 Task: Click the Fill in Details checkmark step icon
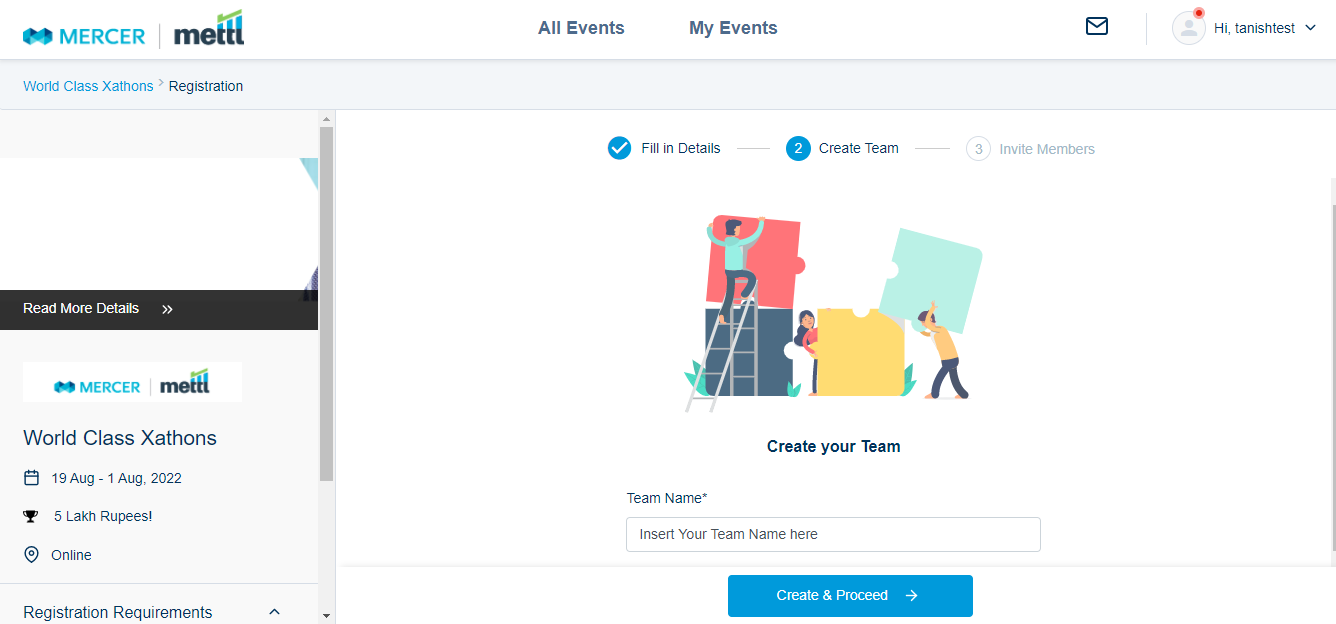pos(619,148)
